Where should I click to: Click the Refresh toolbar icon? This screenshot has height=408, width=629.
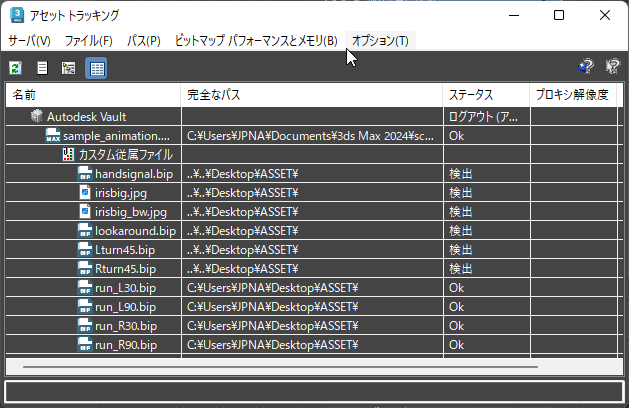click(x=16, y=68)
